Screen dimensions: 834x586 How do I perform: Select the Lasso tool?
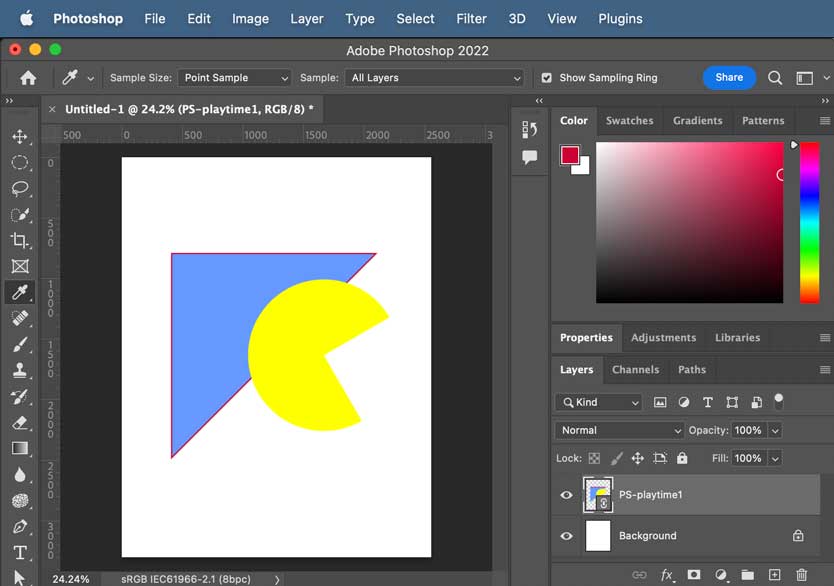pos(20,188)
